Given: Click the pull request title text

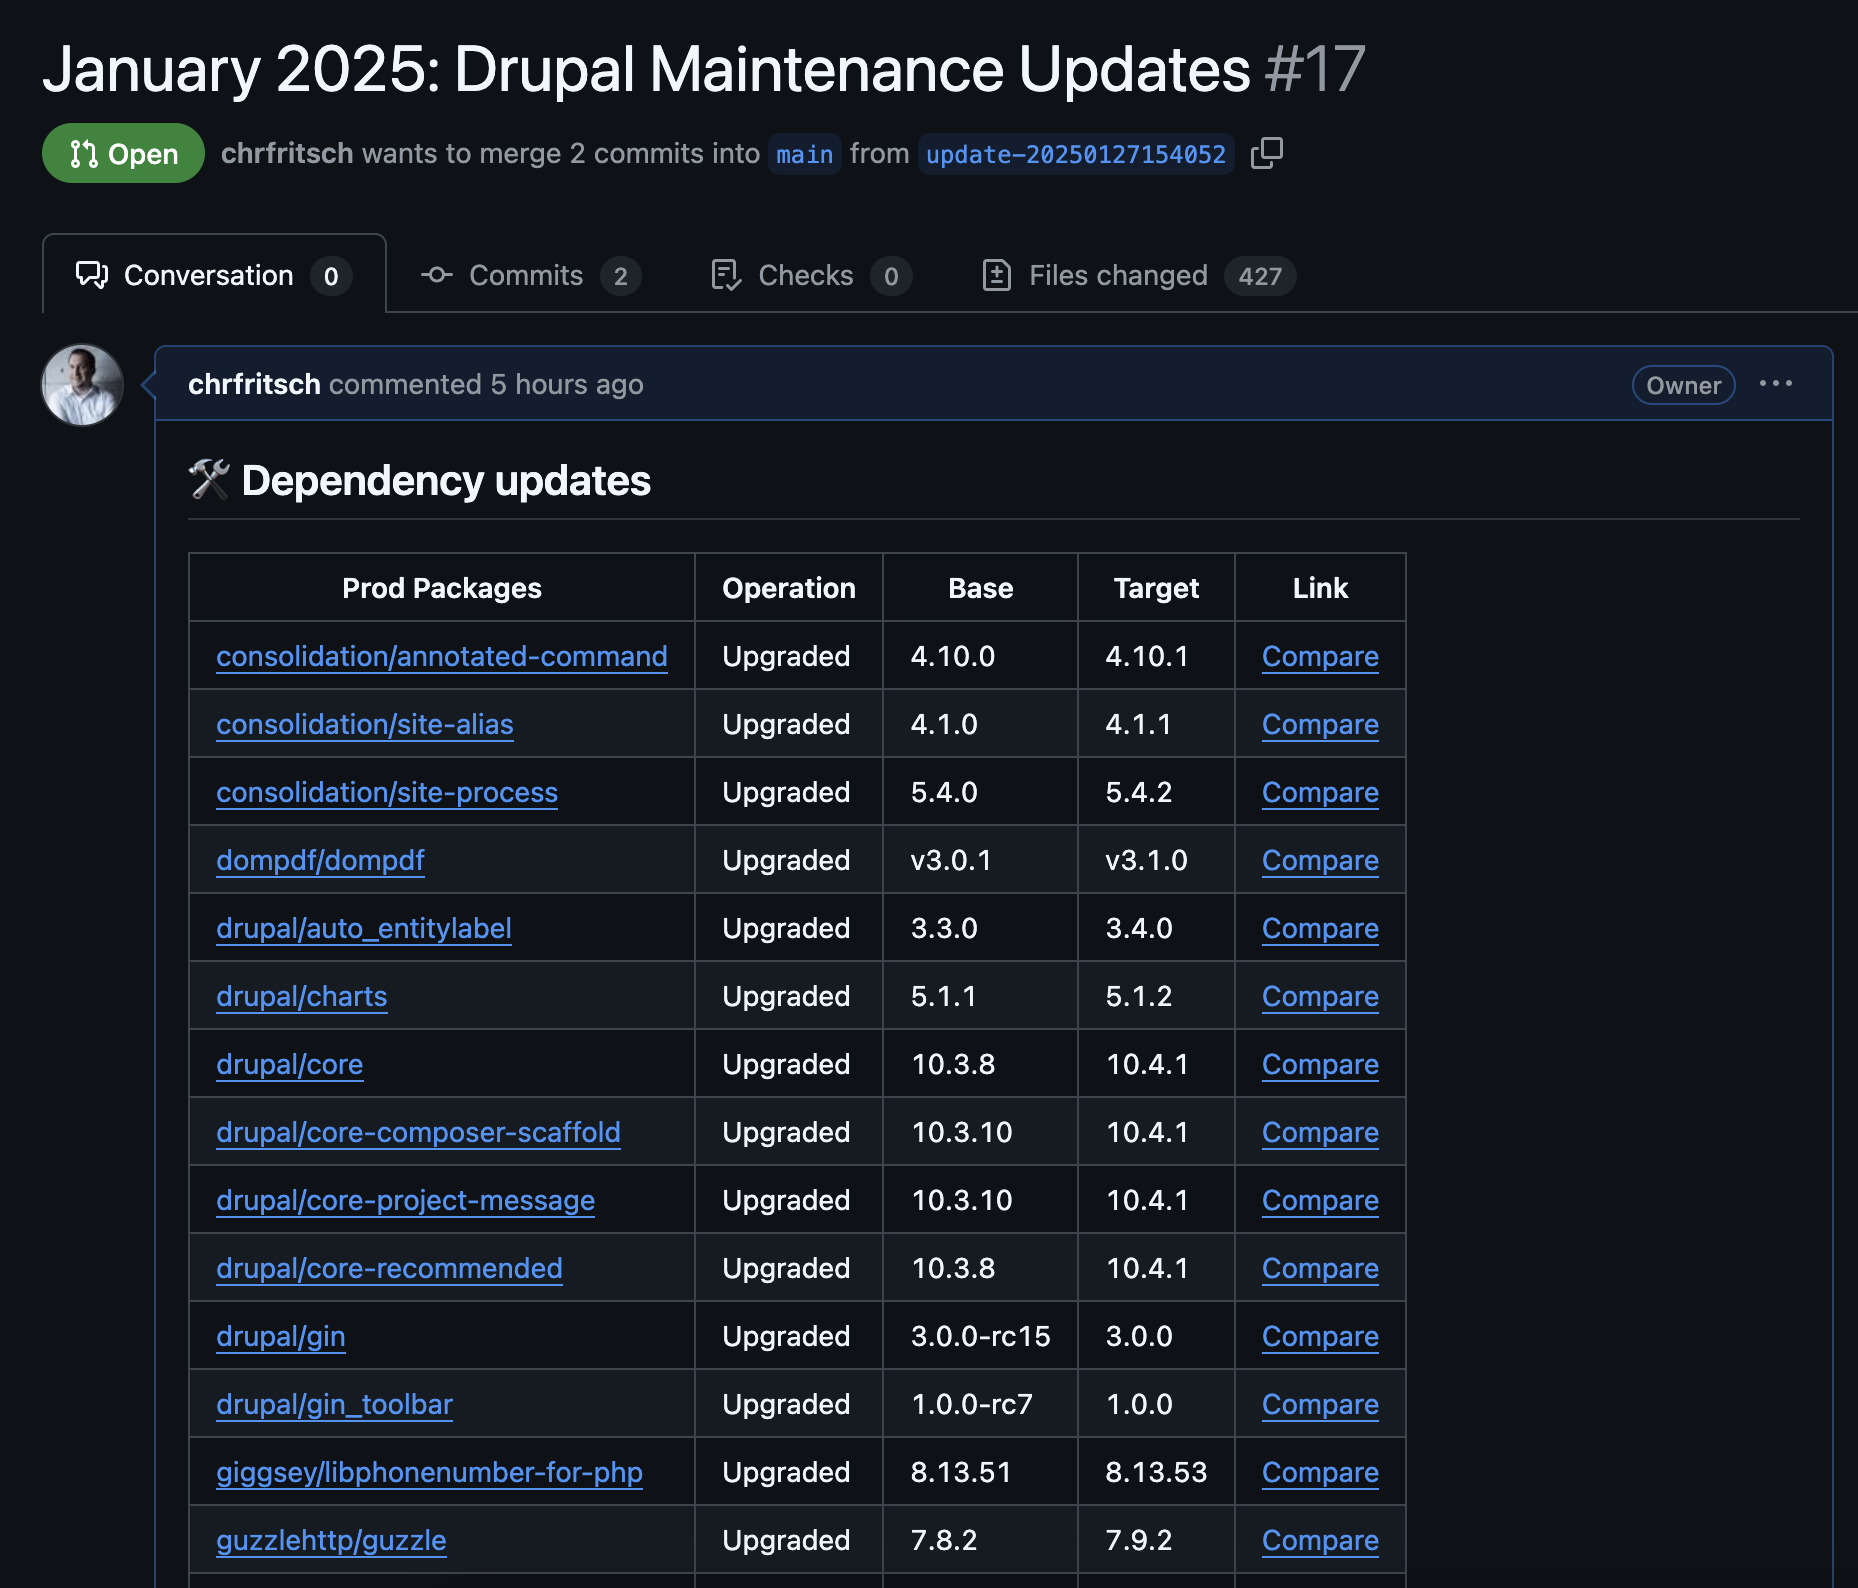Looking at the screenshot, I should point(646,69).
